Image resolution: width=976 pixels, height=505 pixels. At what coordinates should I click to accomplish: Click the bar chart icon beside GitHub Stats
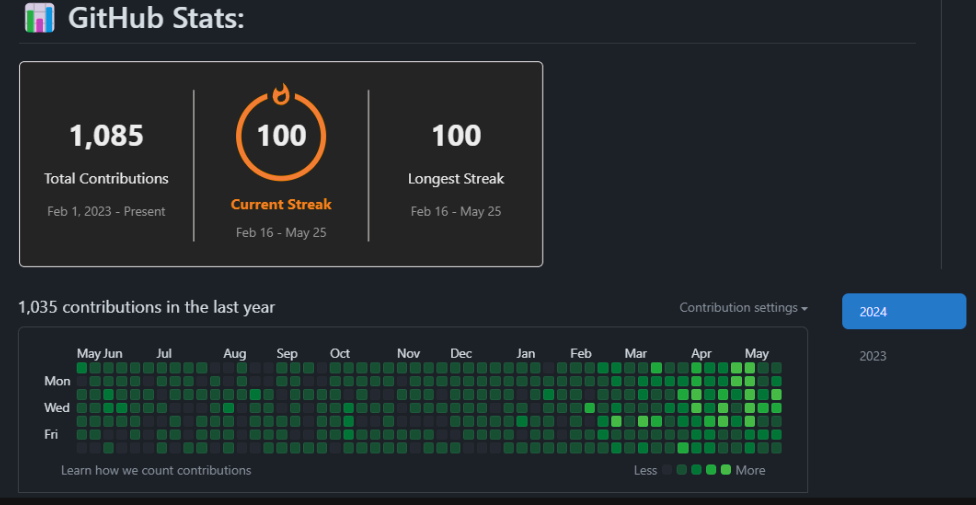click(39, 18)
